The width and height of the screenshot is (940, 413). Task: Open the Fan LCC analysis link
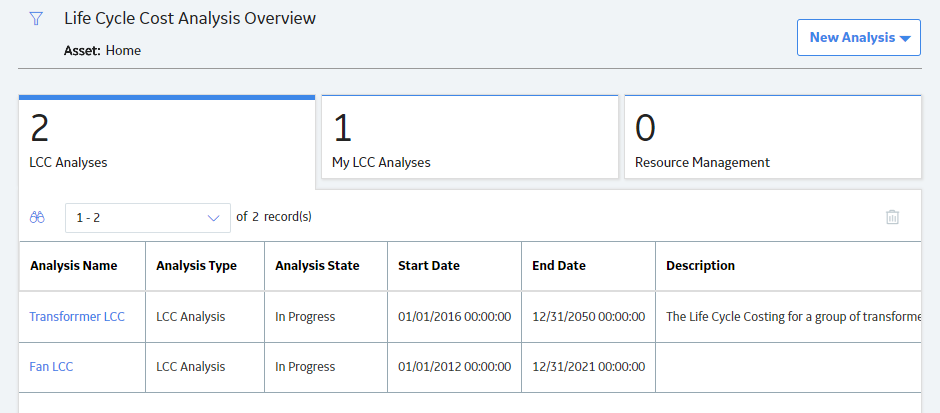pyautogui.click(x=51, y=366)
